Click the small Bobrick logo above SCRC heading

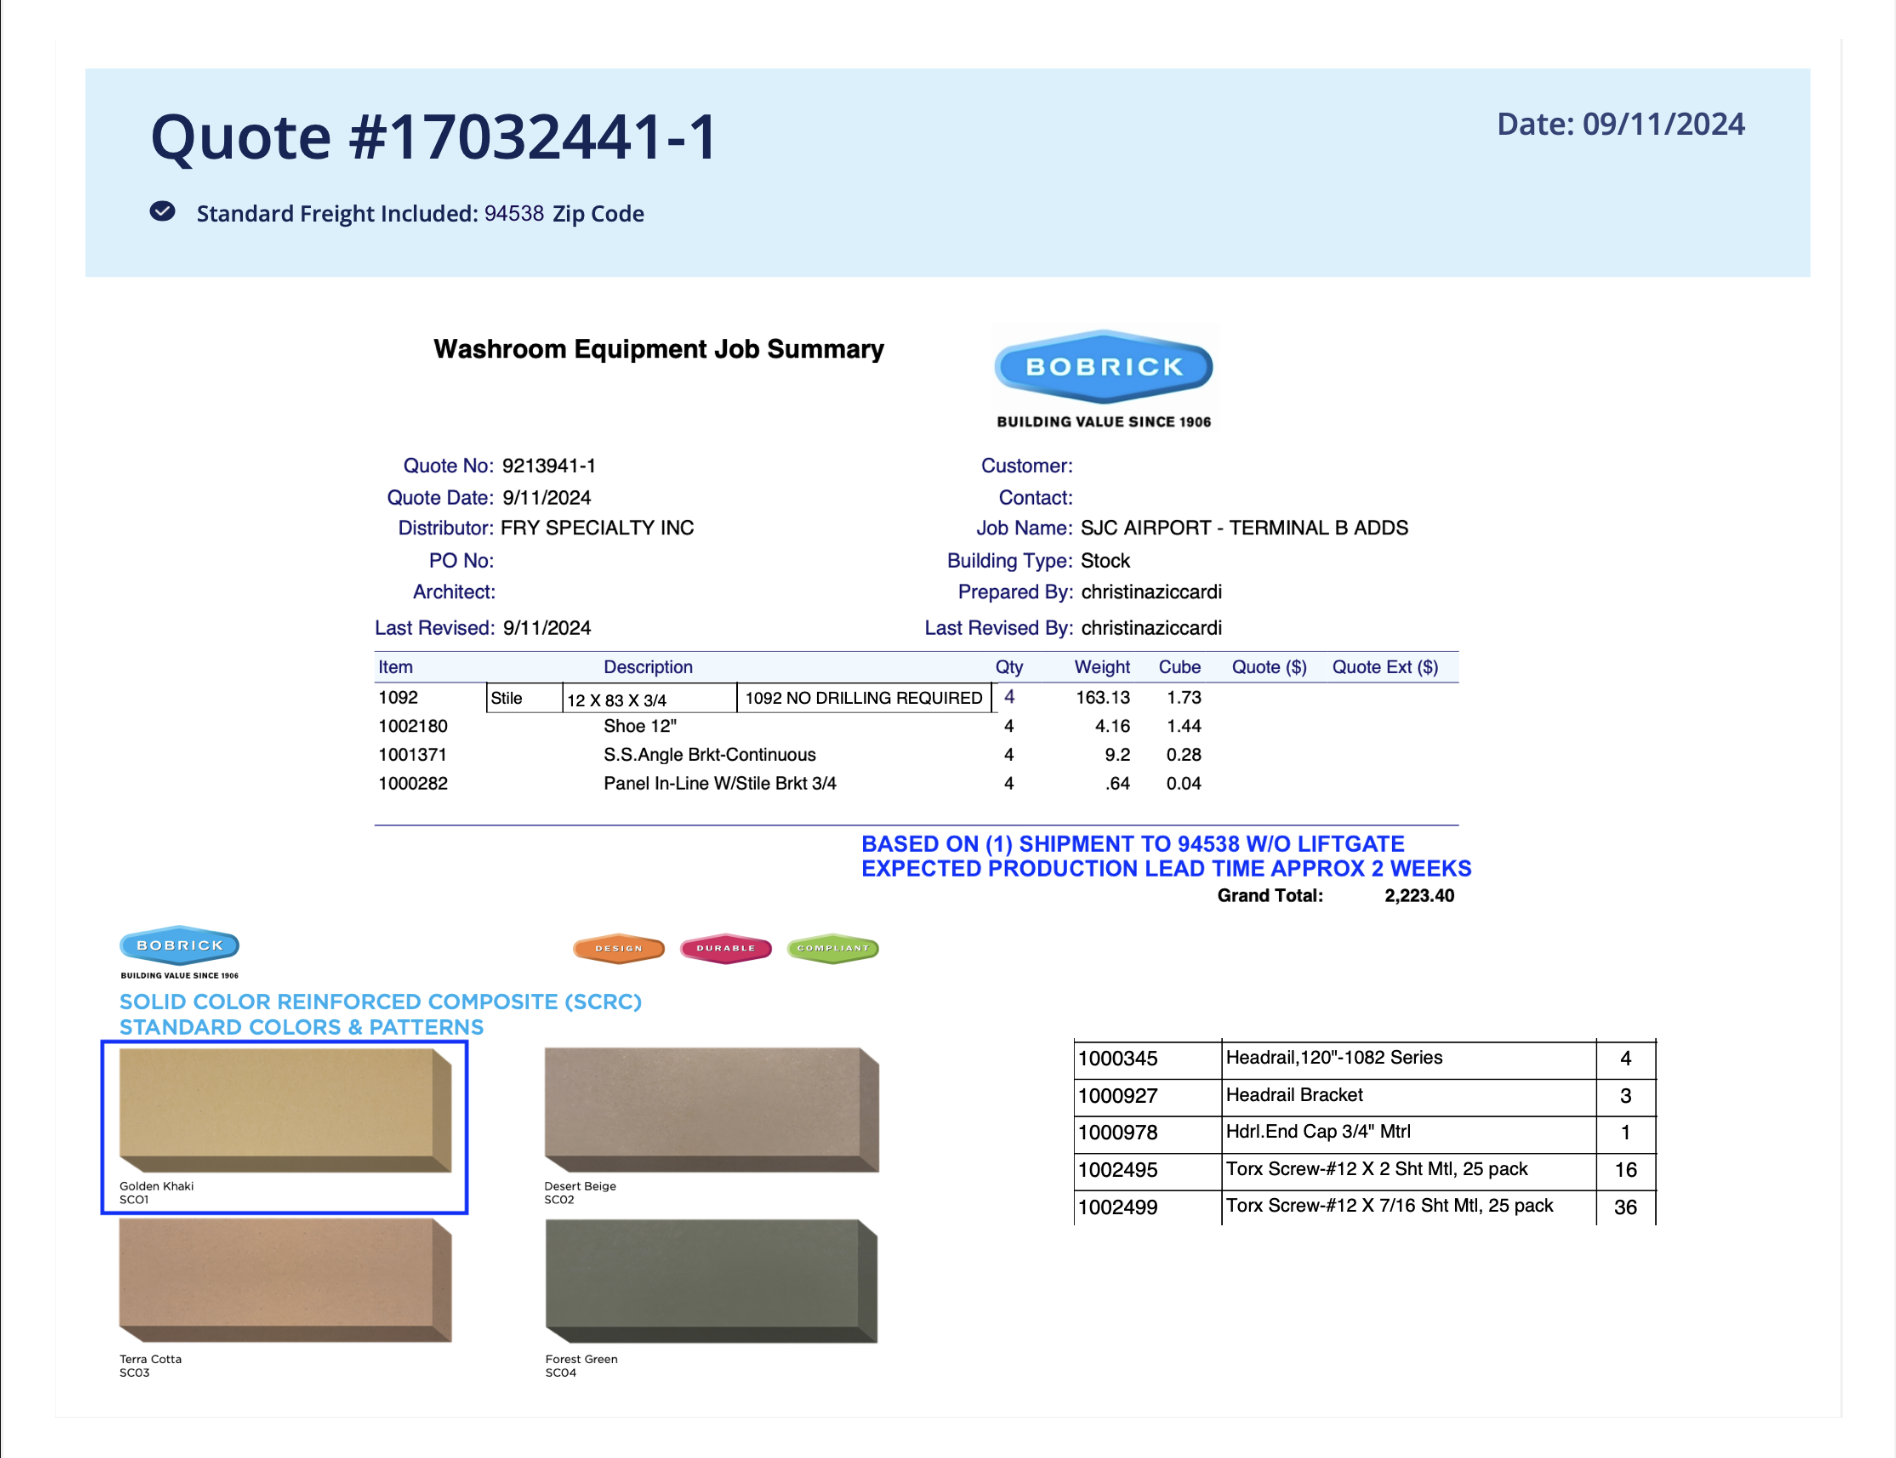(179, 945)
